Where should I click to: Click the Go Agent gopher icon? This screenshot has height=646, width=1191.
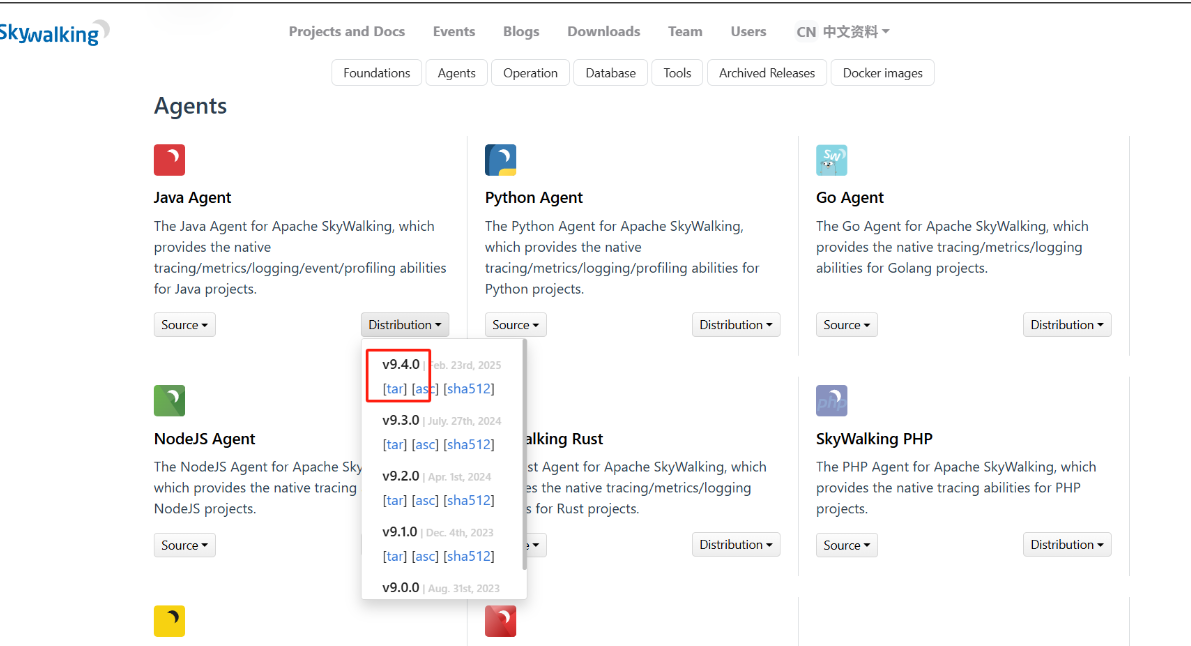point(832,160)
